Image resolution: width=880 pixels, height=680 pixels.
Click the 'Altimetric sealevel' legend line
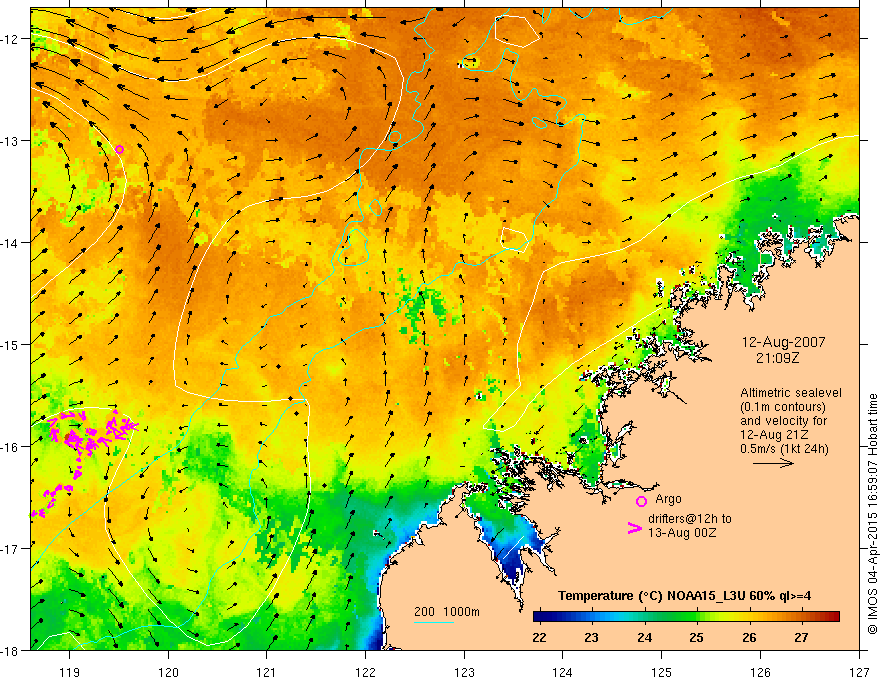click(791, 393)
